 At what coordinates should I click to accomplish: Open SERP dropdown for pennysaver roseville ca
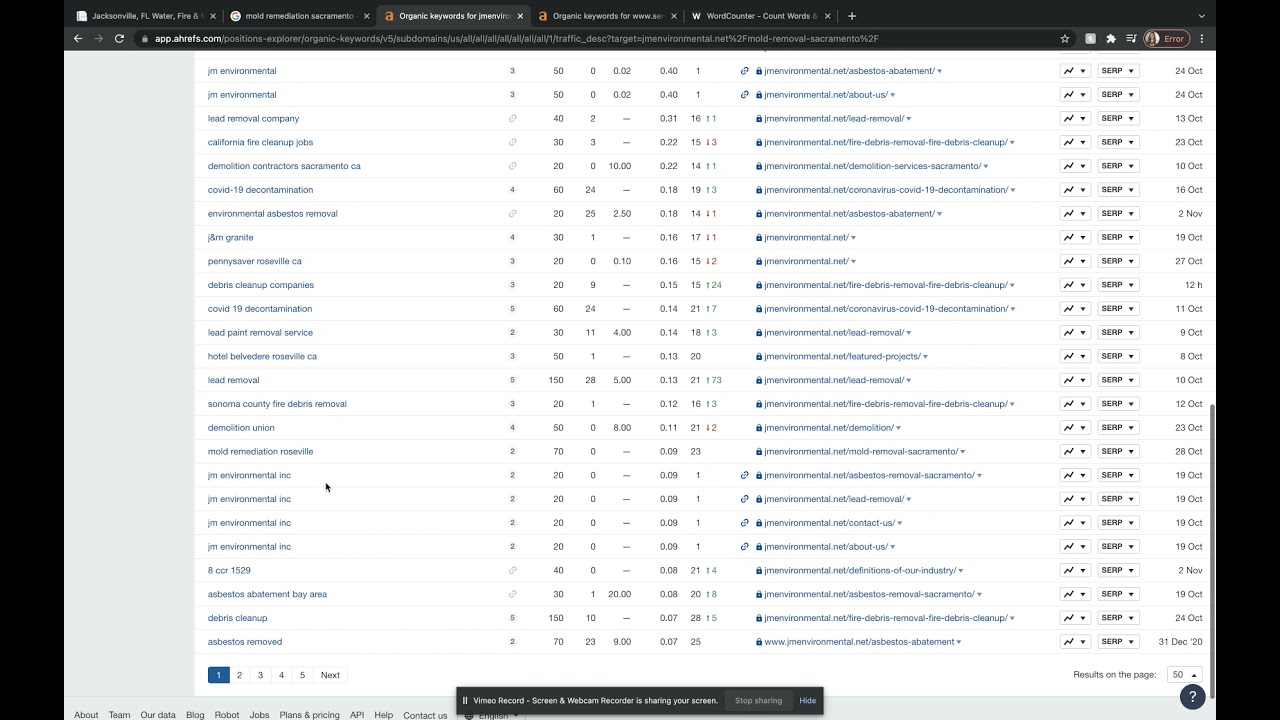1118,261
